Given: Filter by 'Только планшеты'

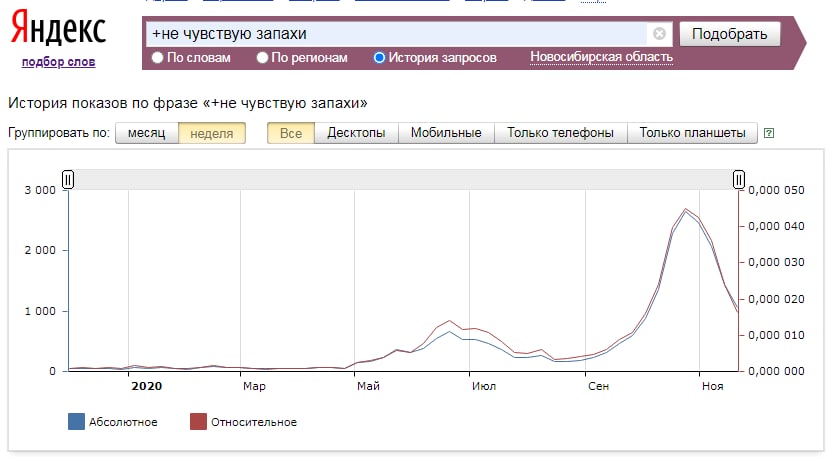Looking at the screenshot, I should [692, 133].
